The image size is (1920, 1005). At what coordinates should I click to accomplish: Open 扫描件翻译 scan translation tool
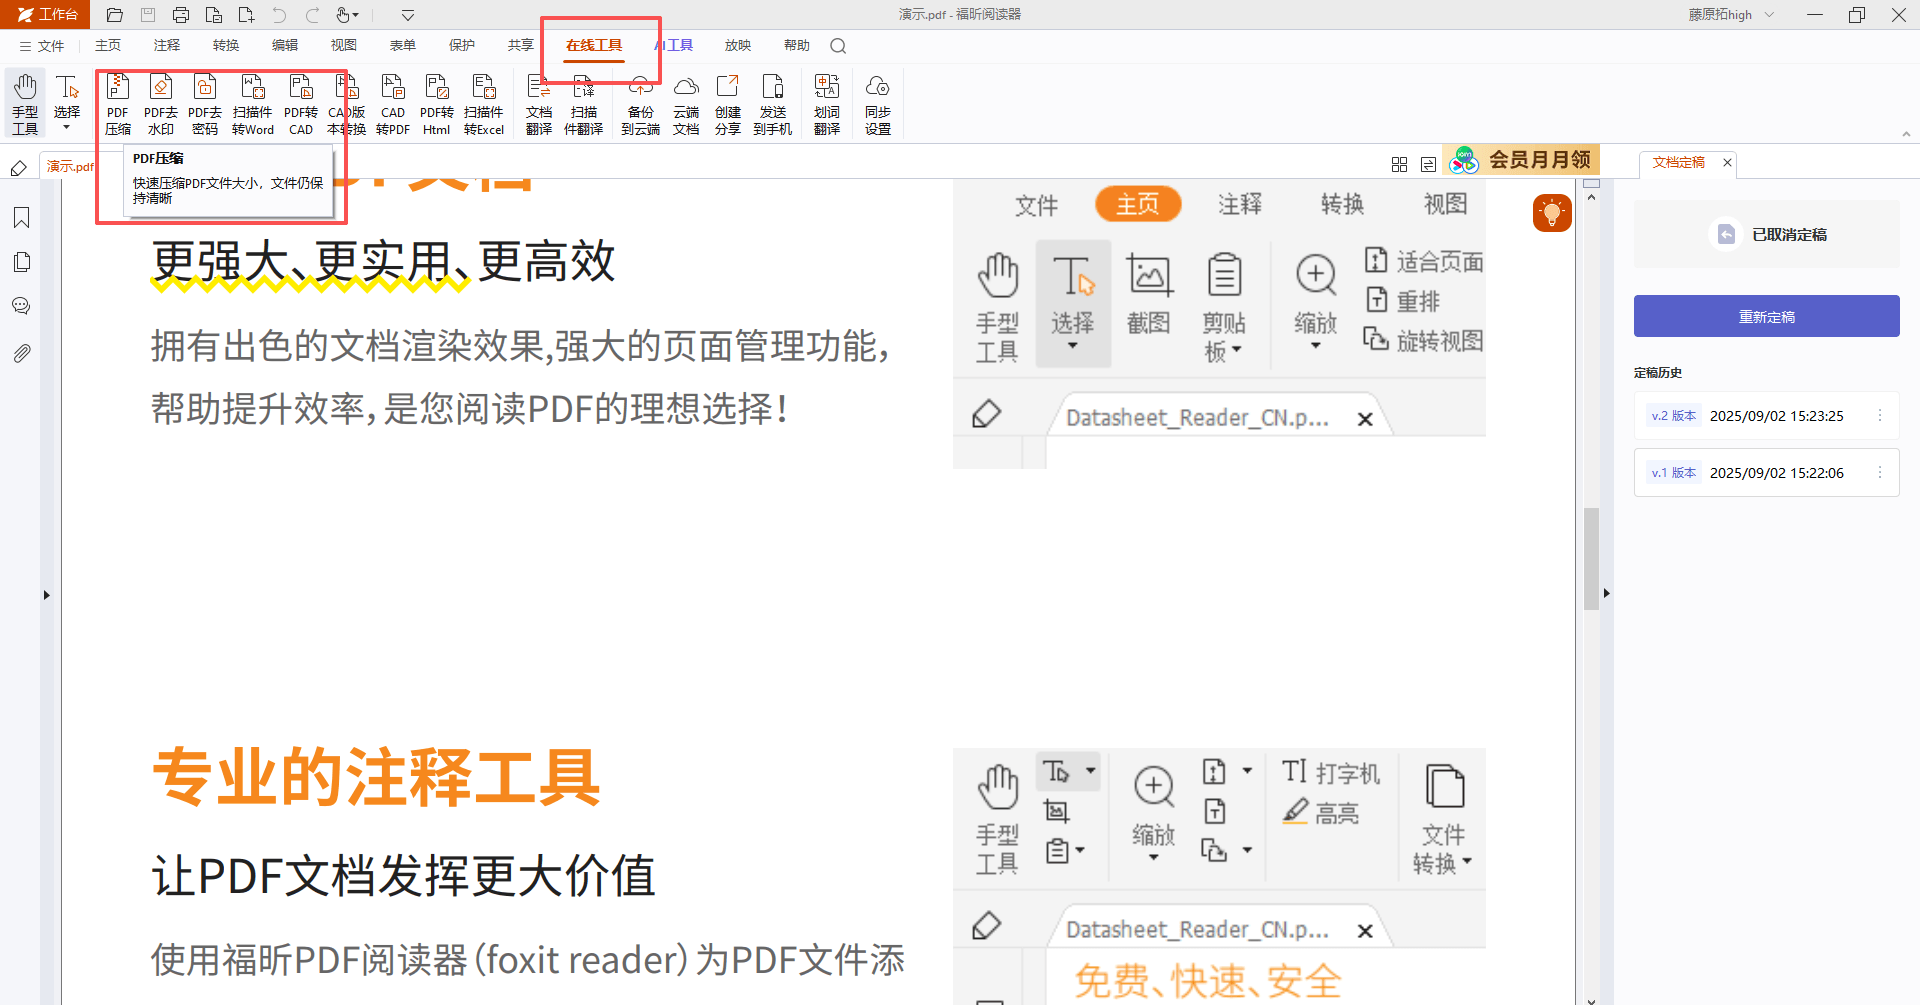(x=584, y=104)
